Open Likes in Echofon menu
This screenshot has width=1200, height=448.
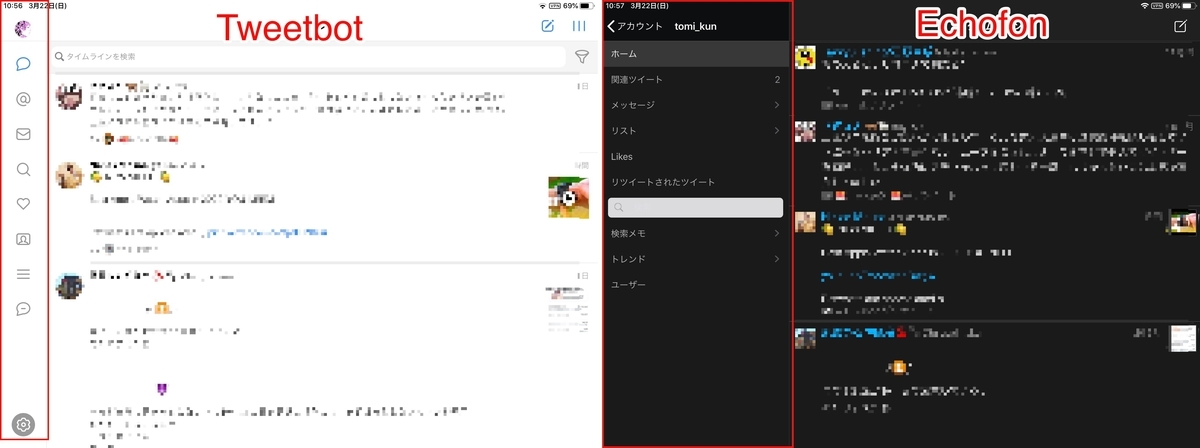697,157
